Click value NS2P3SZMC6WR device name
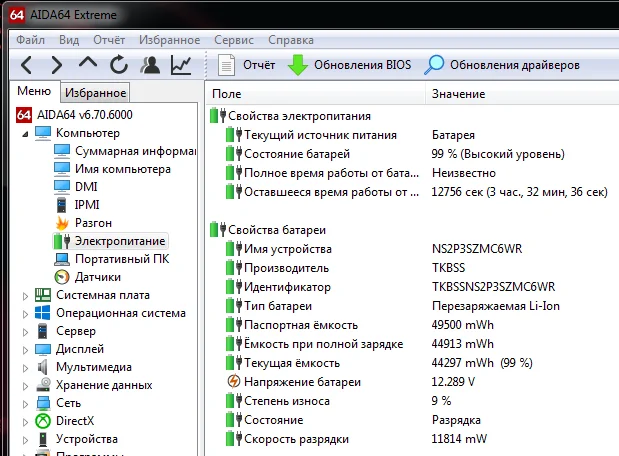619x456 pixels. [477, 249]
